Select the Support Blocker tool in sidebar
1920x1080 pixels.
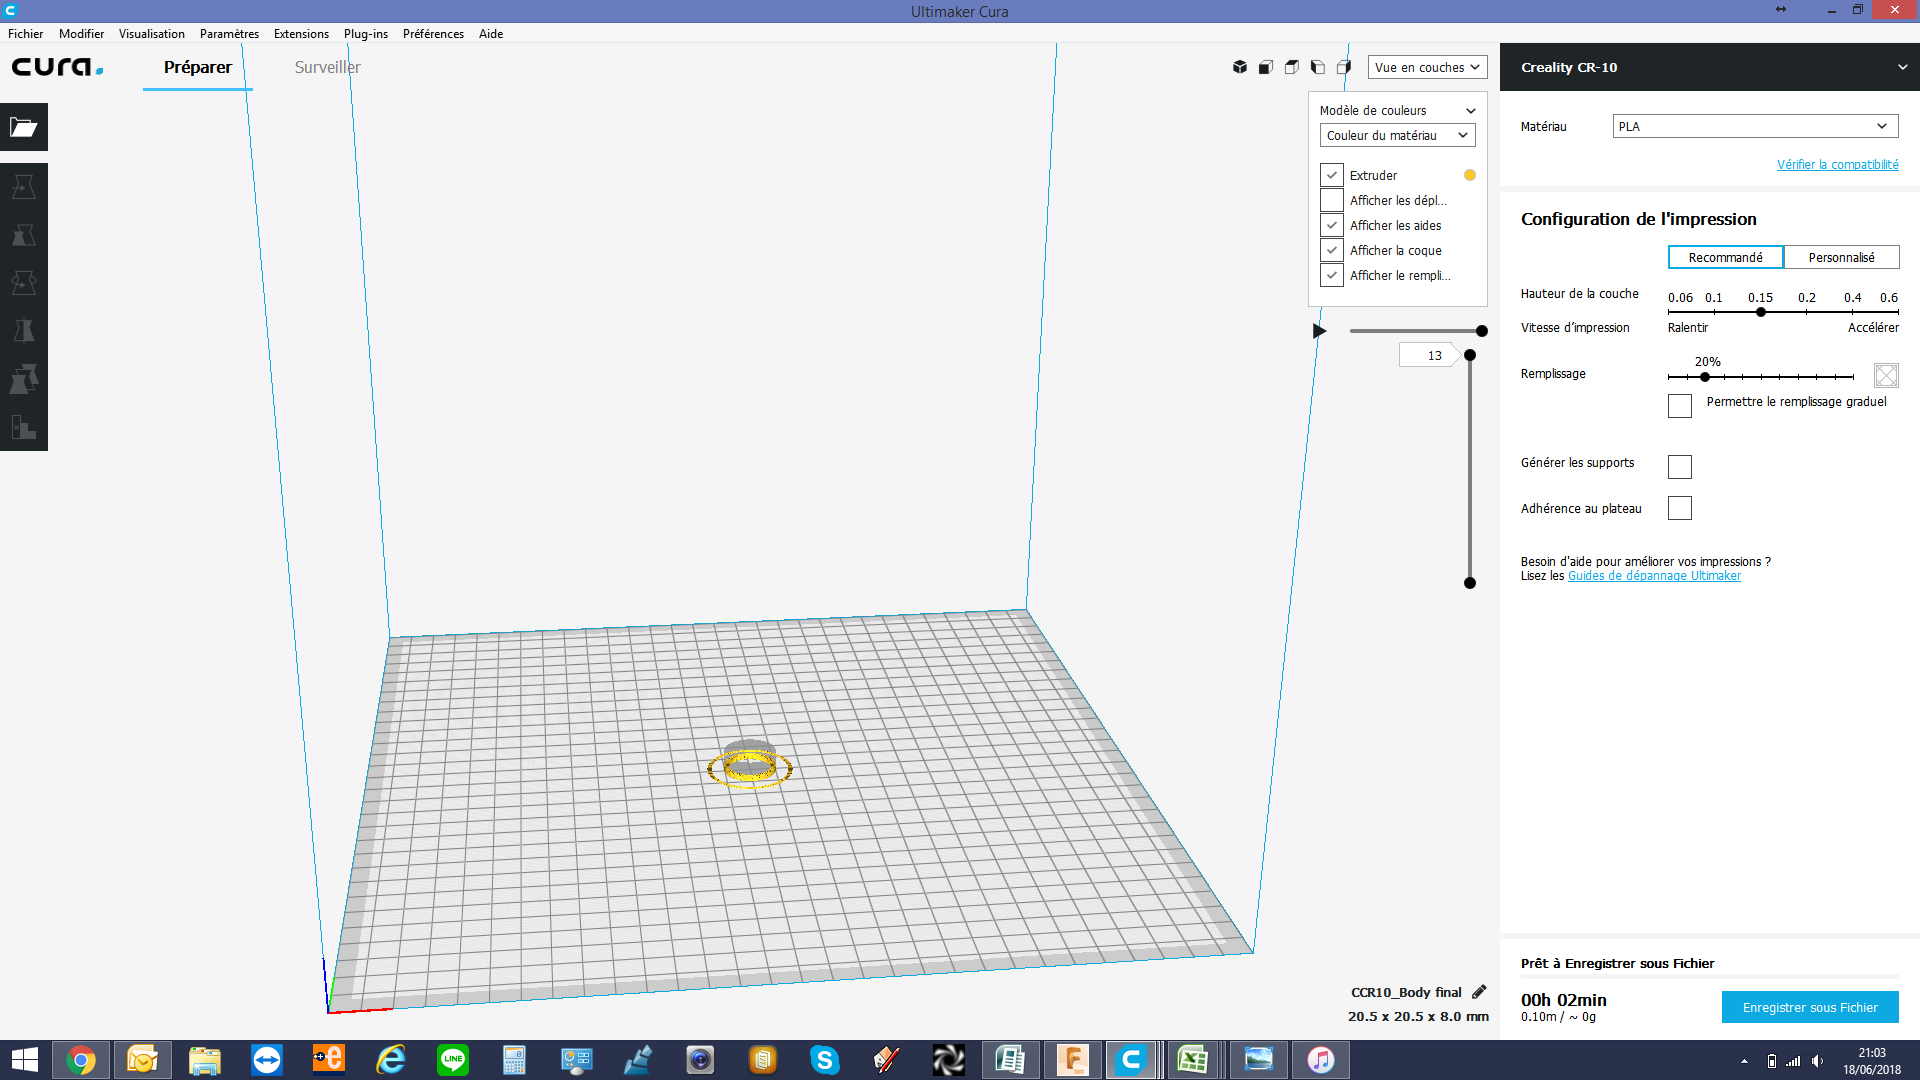click(24, 427)
